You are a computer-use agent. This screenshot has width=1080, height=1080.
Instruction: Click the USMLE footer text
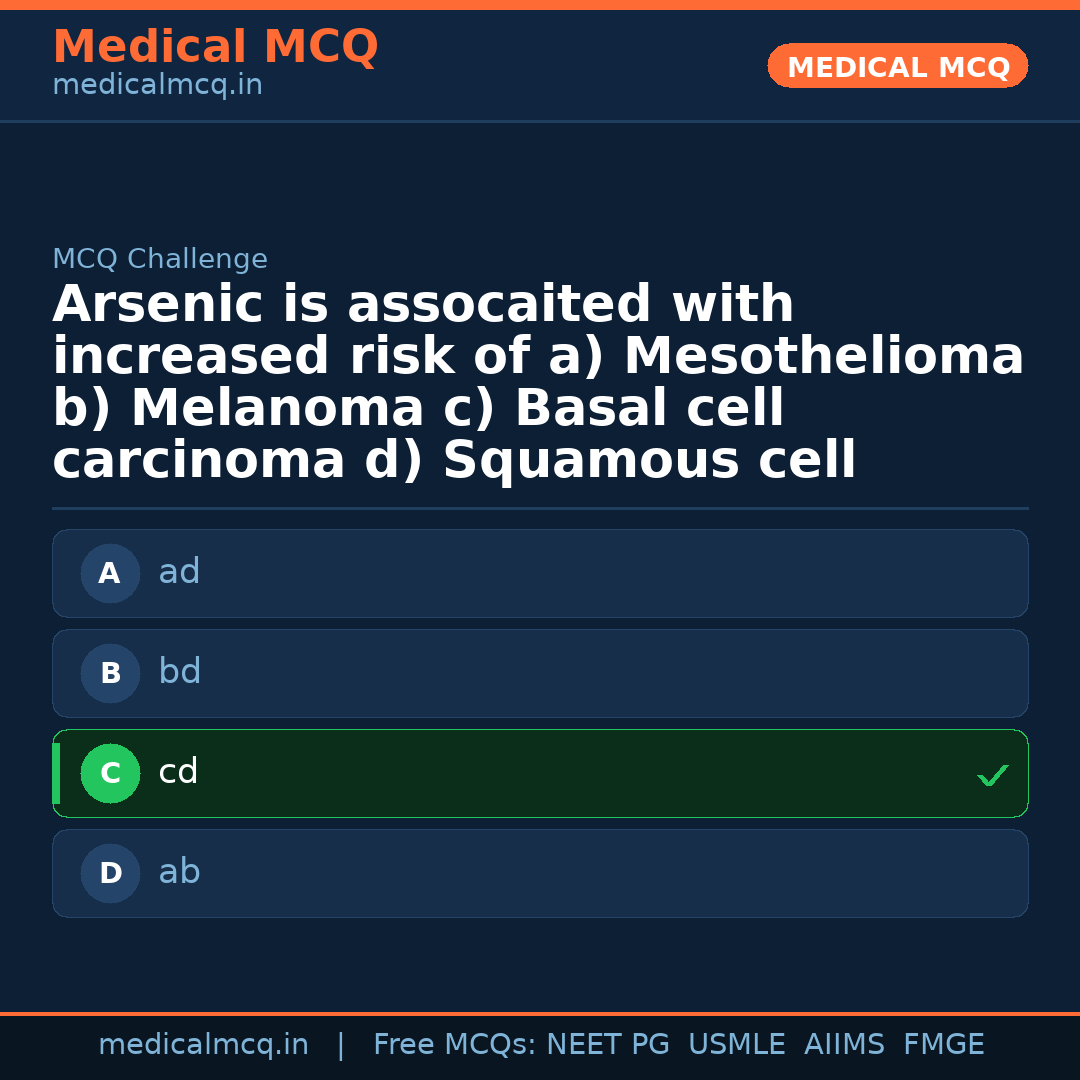736,1045
